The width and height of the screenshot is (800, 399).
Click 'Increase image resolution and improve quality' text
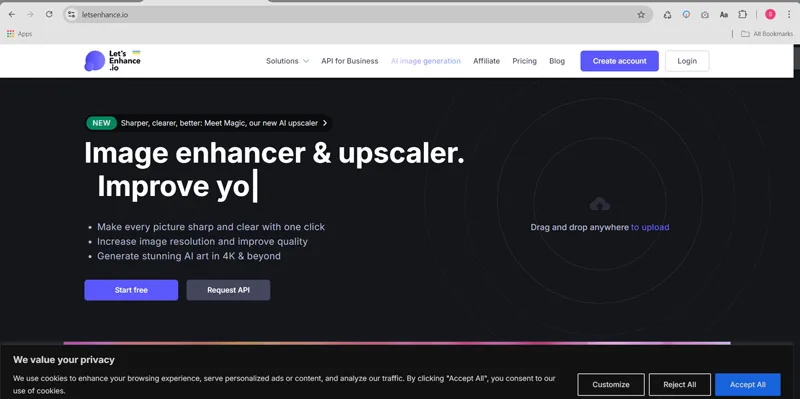[203, 241]
